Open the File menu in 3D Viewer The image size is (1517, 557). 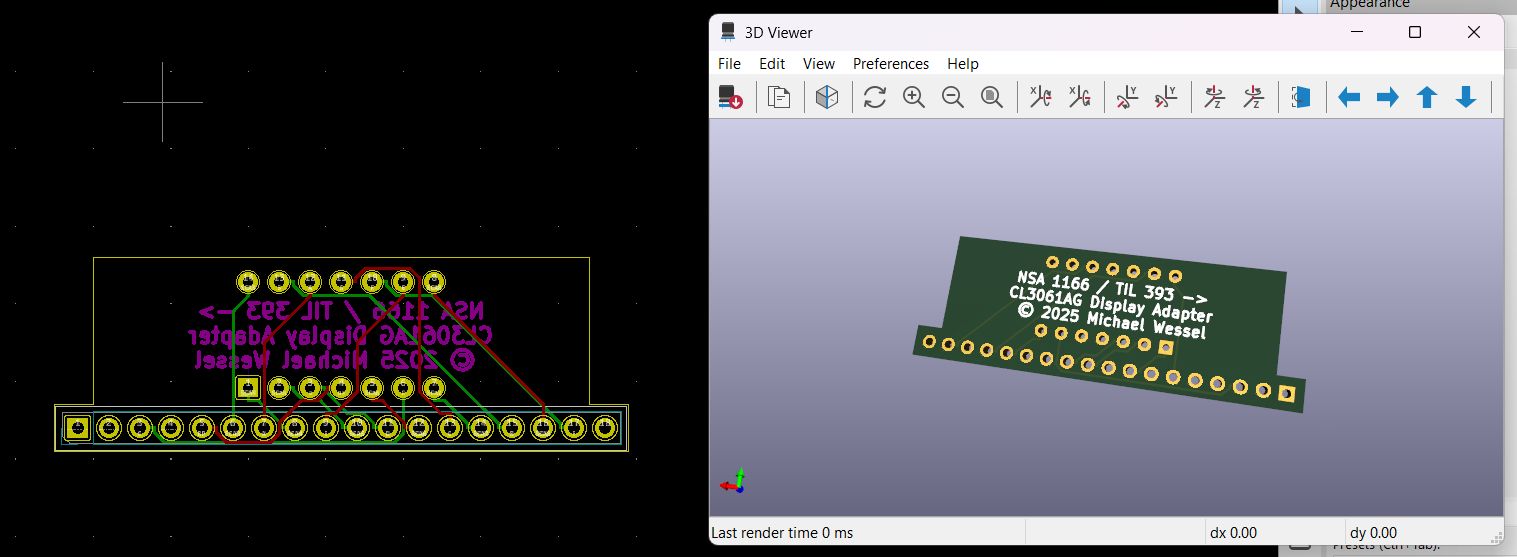[x=729, y=63]
